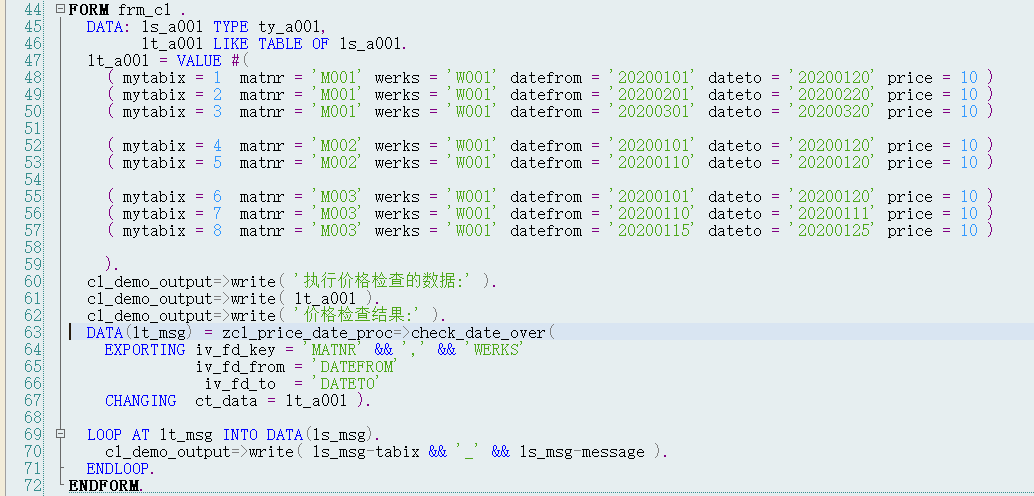
Task: Click line number 72 in the gutter
Action: (x=33, y=486)
